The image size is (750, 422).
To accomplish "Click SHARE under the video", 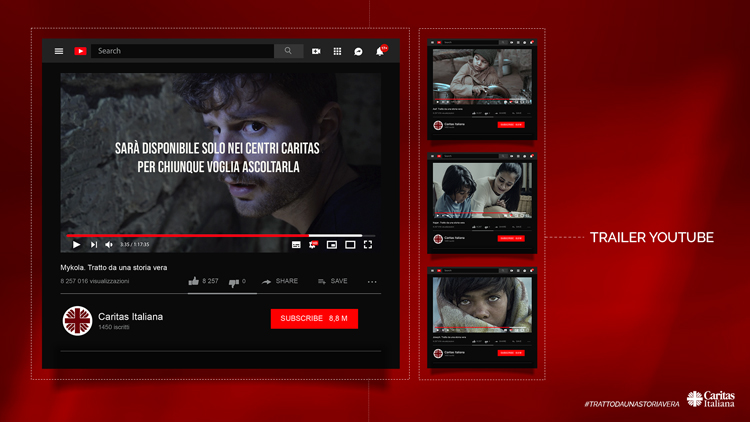I will (280, 281).
